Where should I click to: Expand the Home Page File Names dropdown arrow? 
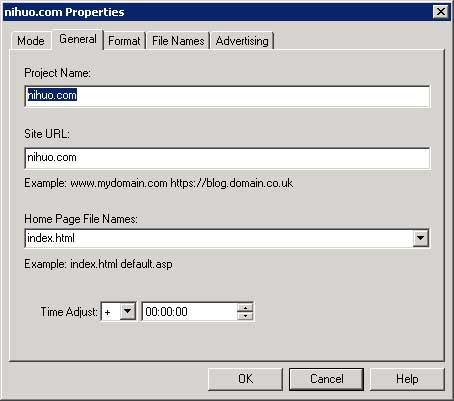(421, 238)
